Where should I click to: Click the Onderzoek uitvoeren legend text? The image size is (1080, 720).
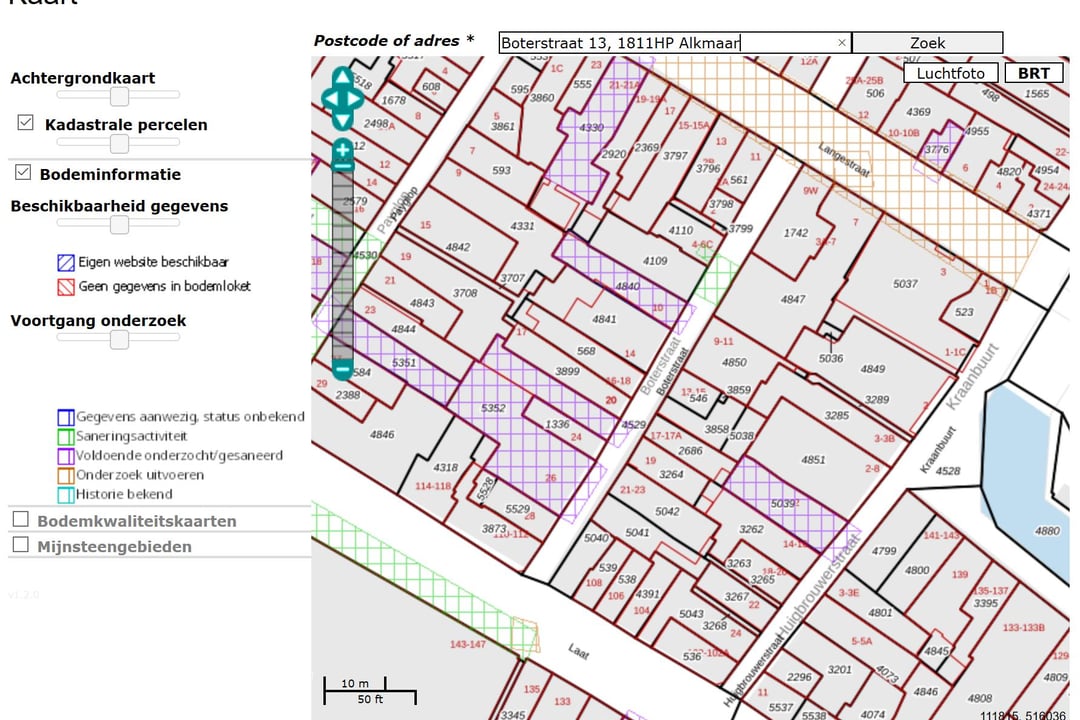(x=140, y=475)
